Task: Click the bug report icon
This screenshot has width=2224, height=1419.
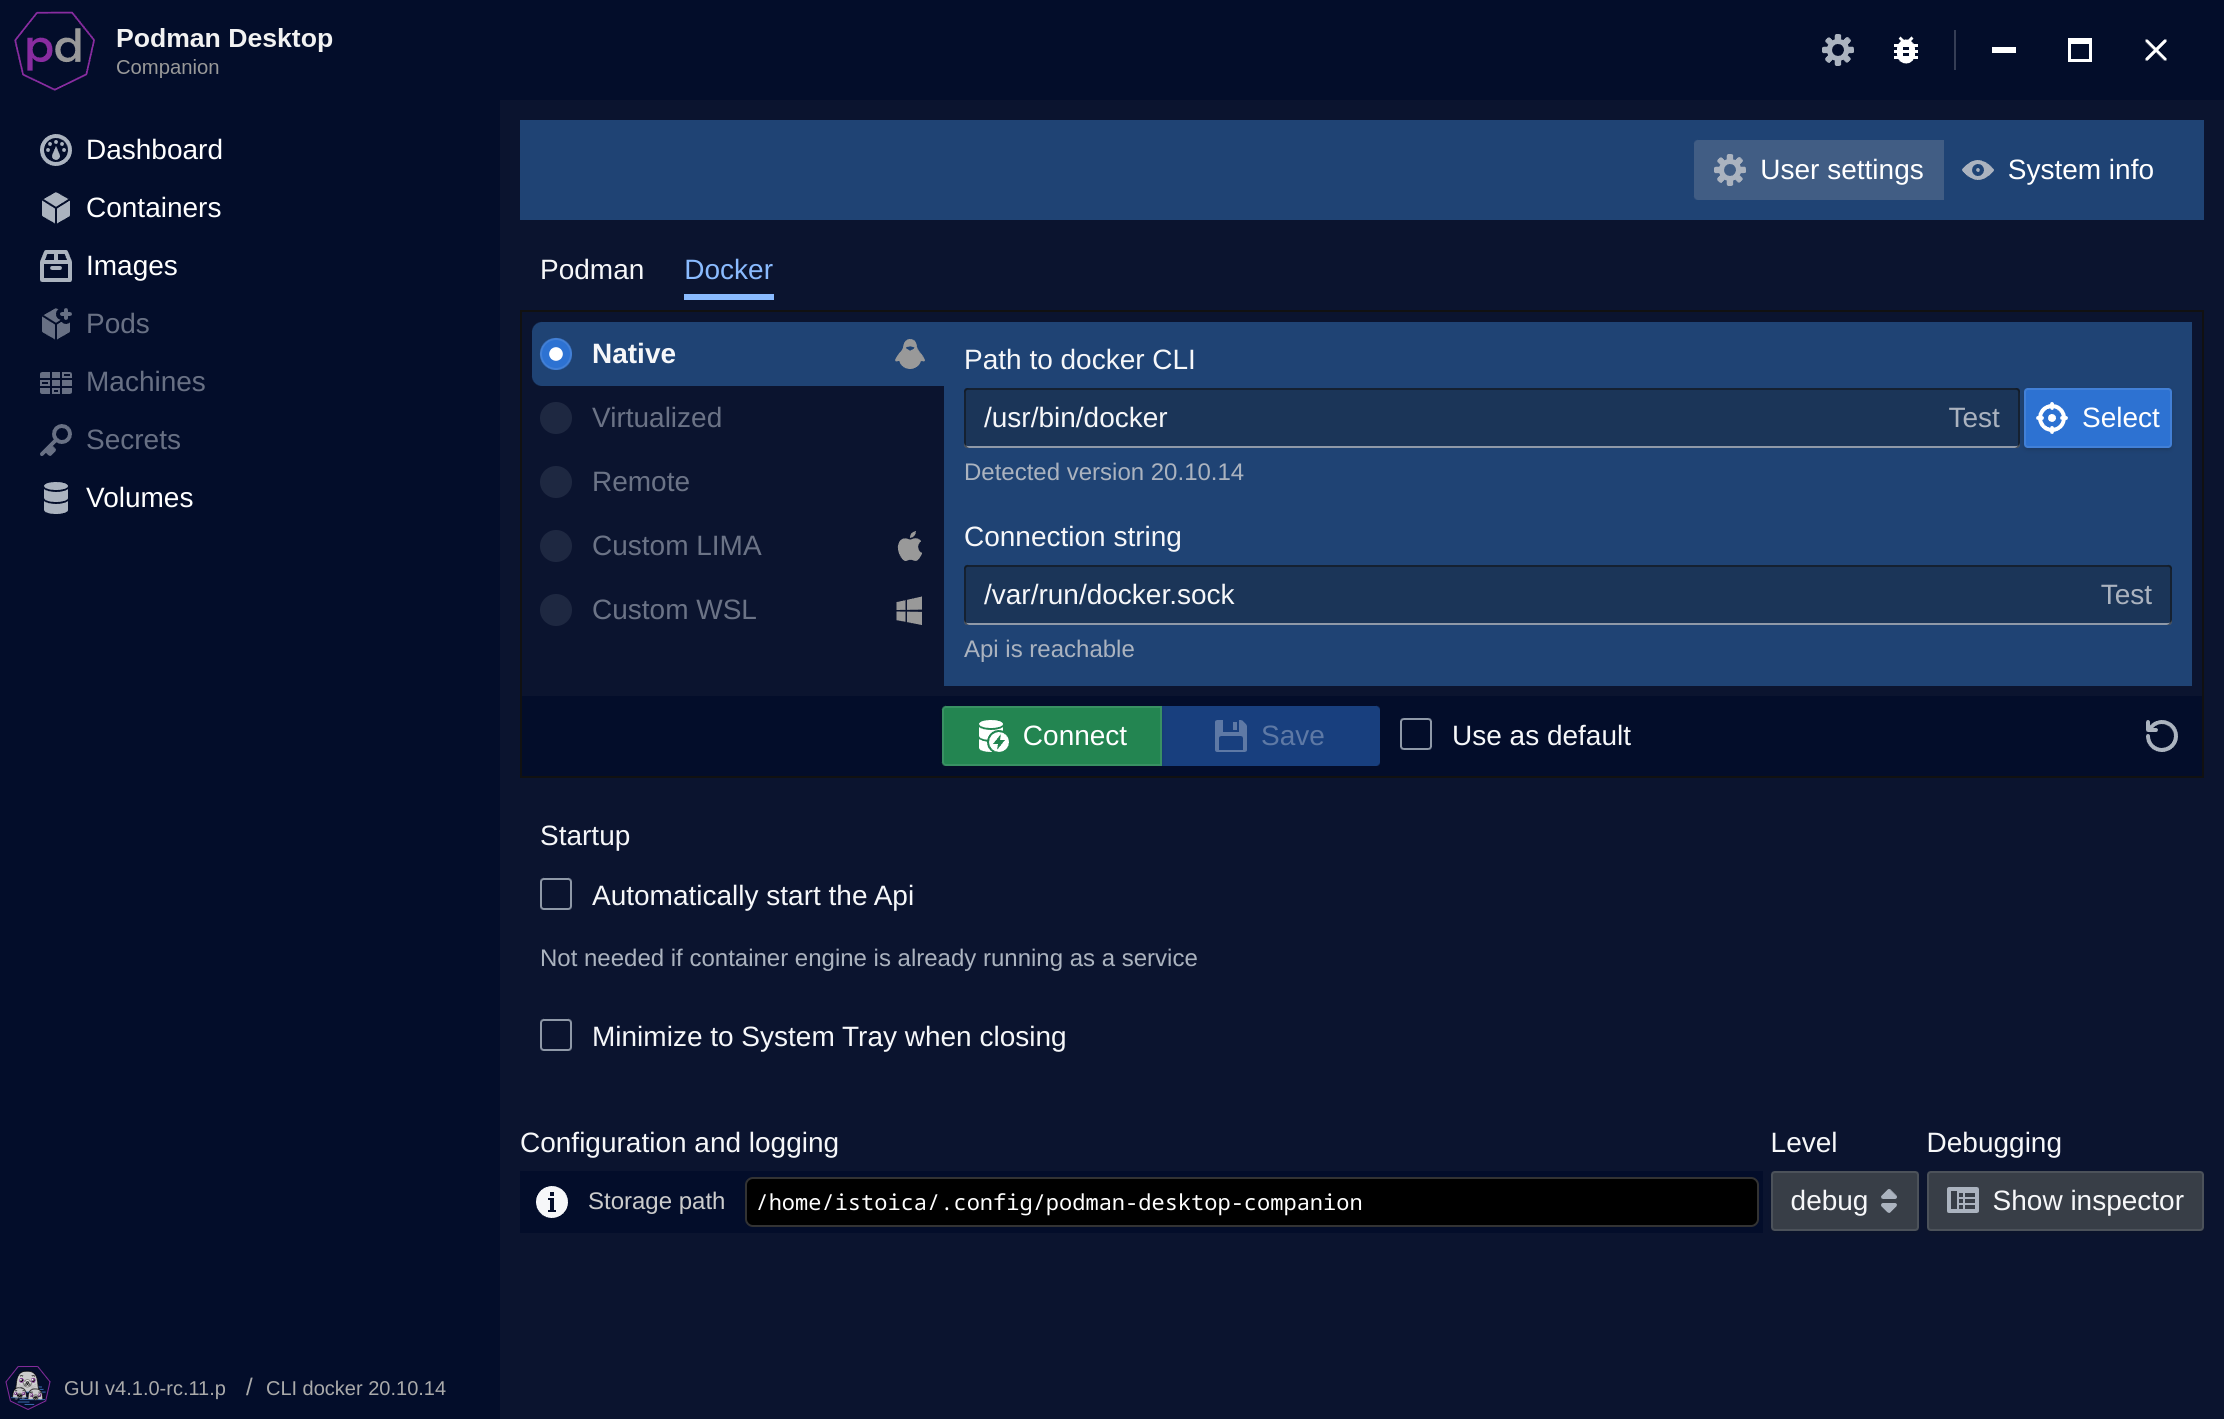Action: (x=1906, y=50)
